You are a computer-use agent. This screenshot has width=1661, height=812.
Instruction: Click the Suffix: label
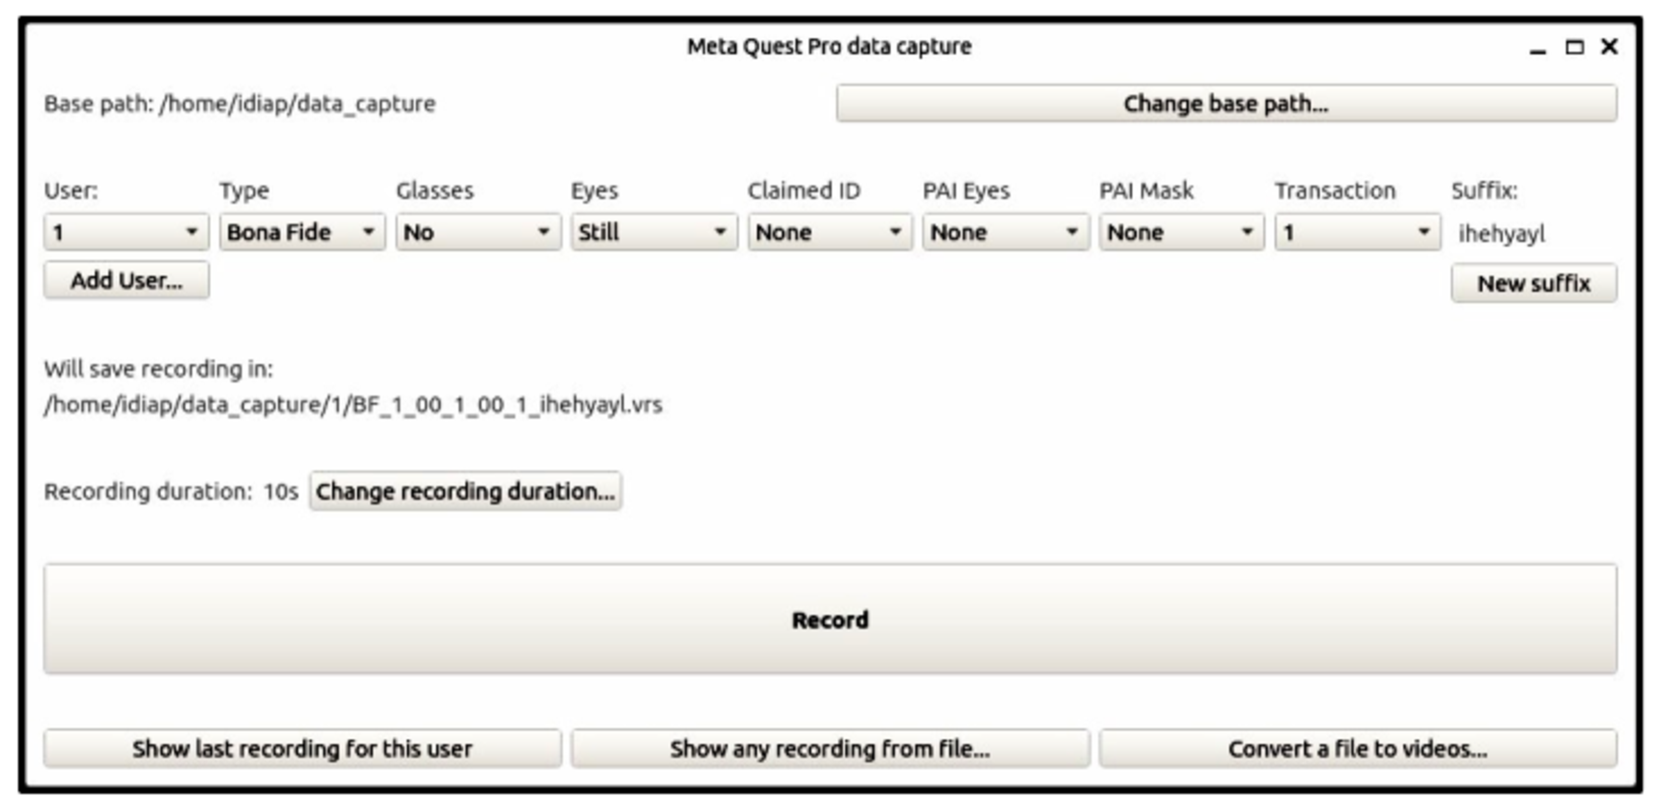tap(1484, 191)
